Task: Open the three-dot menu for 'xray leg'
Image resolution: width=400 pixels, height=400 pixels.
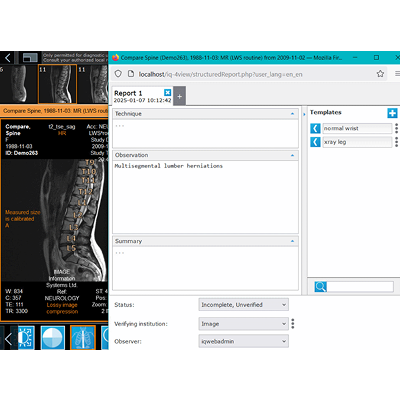Action: pyautogui.click(x=396, y=142)
